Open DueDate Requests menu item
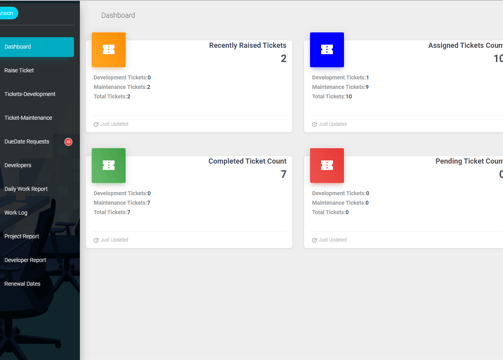Viewport: 503px width, 360px height. (x=27, y=142)
